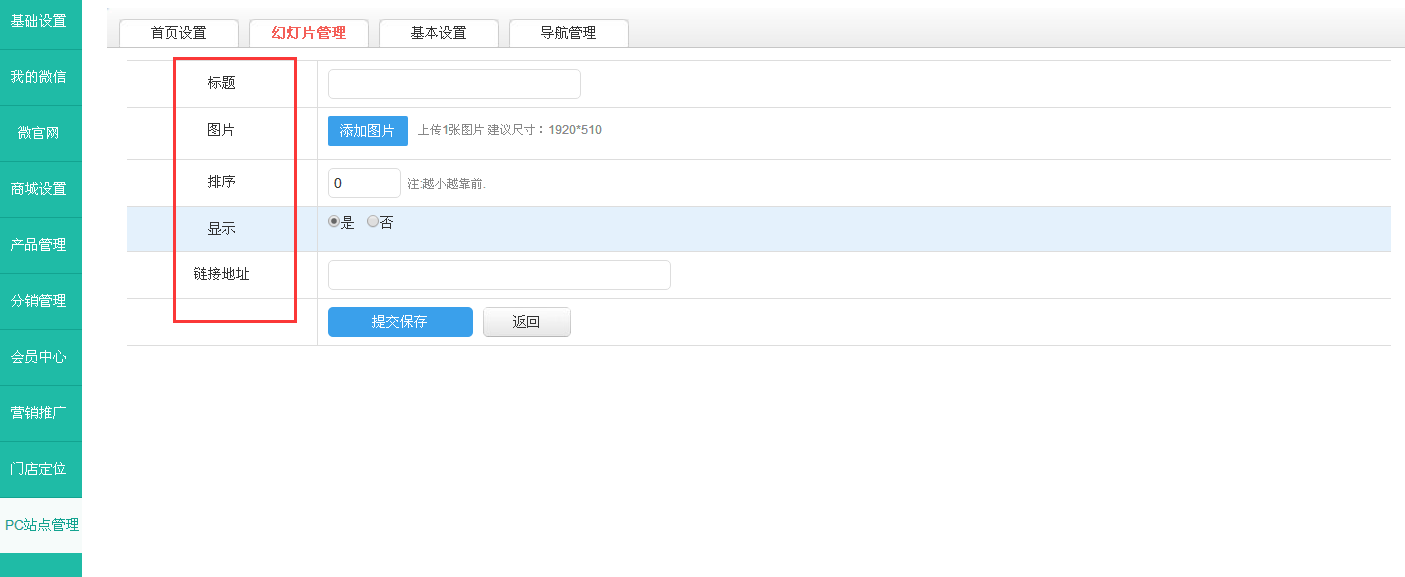Open the 导航管理 tab
1405x577 pixels.
click(x=569, y=33)
